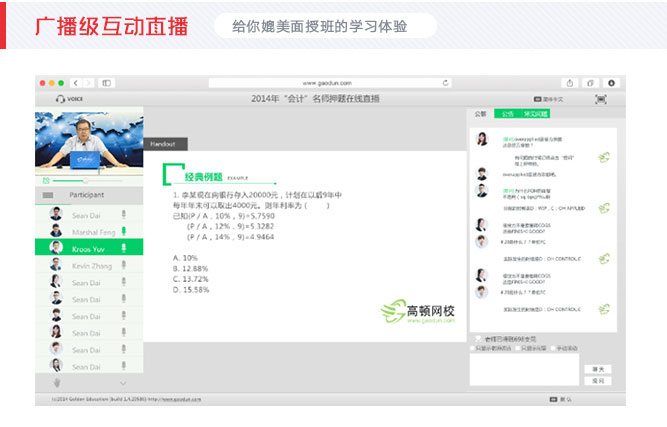Tick the middle checkbox under the chat
The height and width of the screenshot is (427, 667).
(518, 348)
